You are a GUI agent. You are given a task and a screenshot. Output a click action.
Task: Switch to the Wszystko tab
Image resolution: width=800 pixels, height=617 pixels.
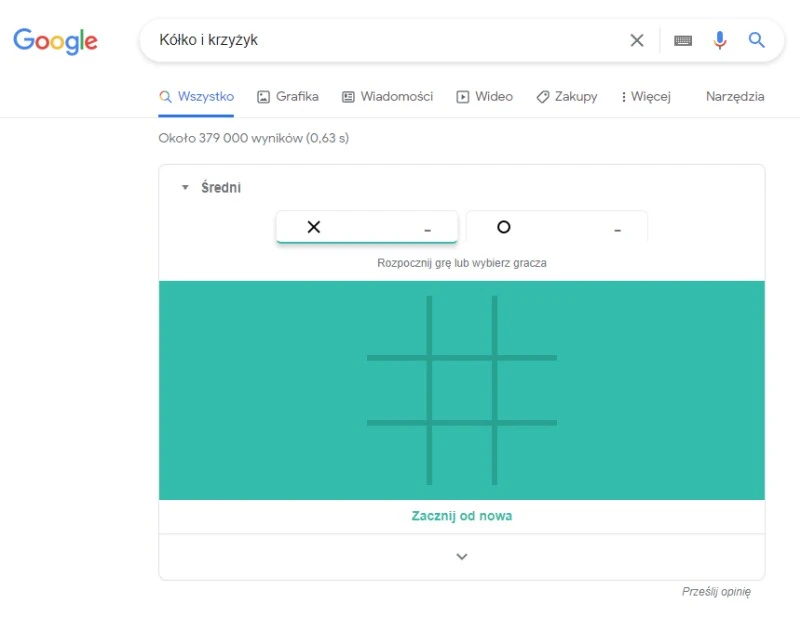196,97
